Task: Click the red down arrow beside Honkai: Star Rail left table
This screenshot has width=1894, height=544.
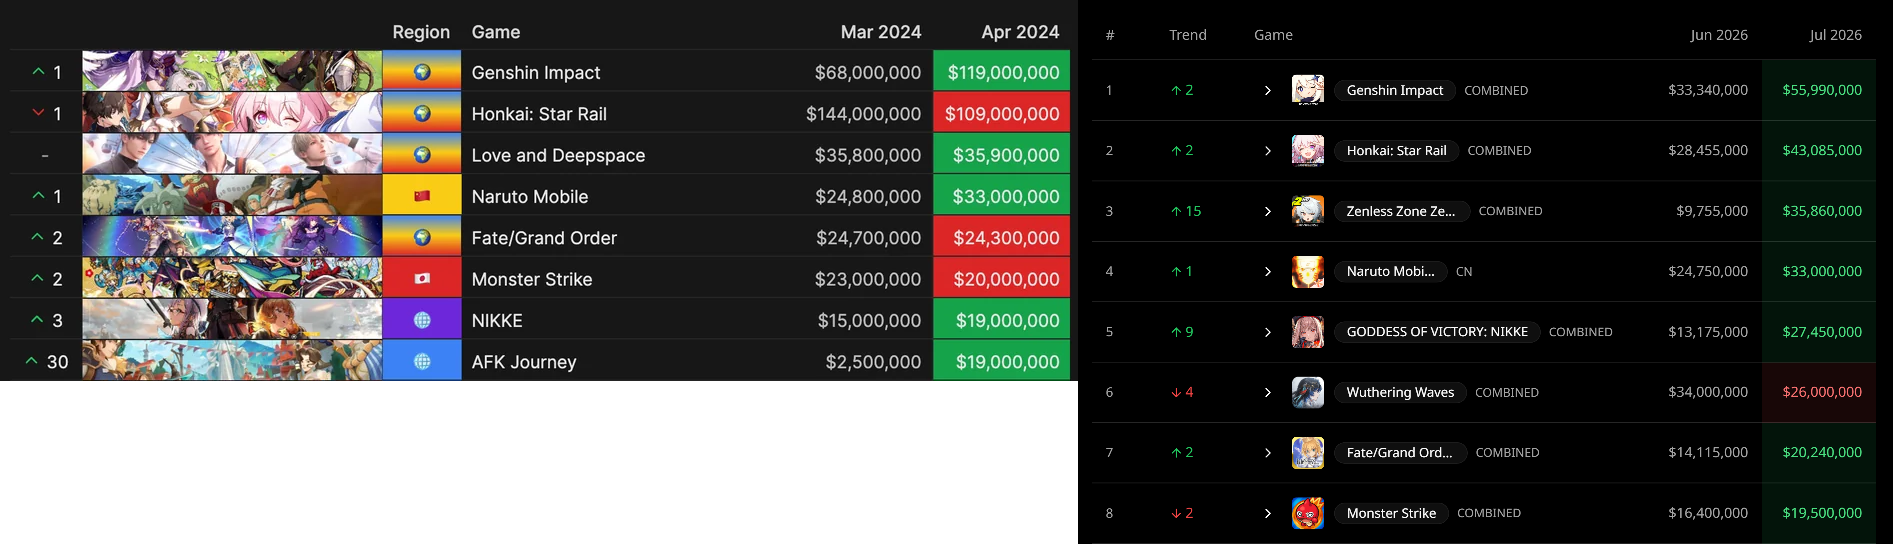Action: (38, 113)
